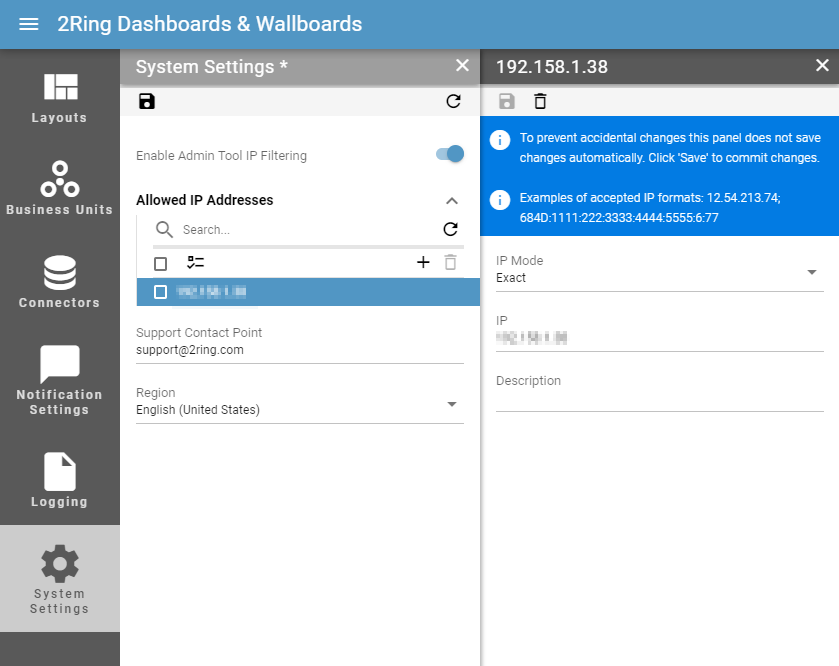The width and height of the screenshot is (839, 666).
Task: Click the IP input field
Action: (660, 338)
